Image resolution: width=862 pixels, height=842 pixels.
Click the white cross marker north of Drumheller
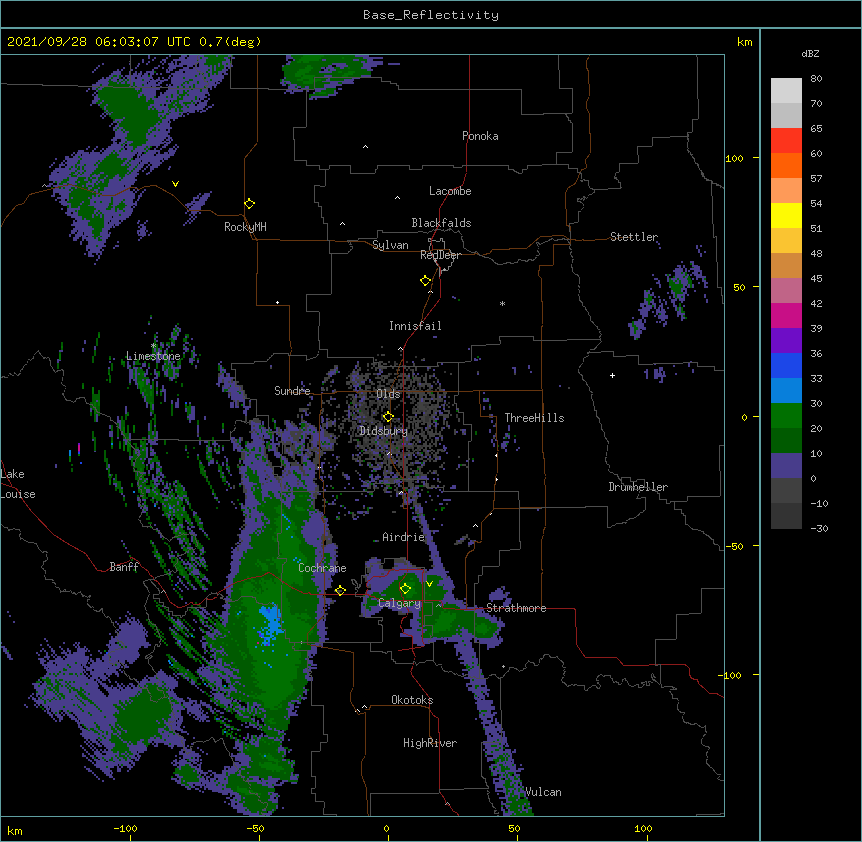612,375
